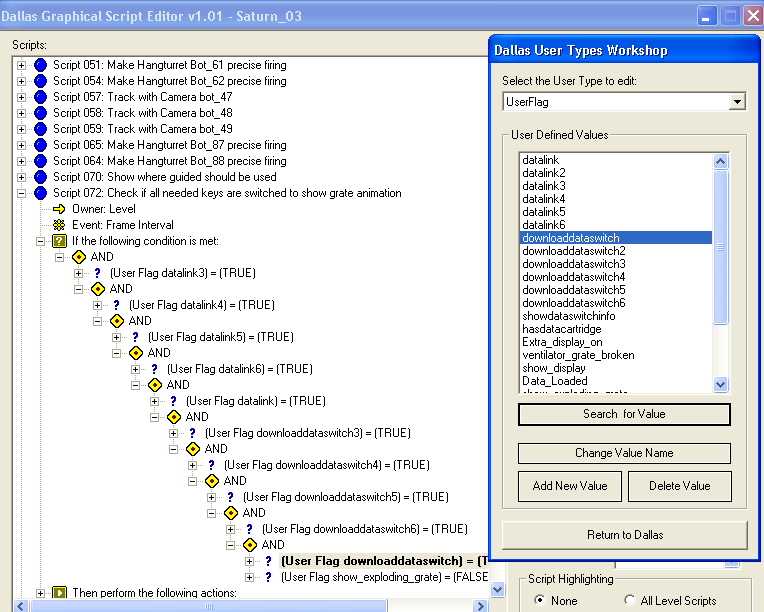
Task: Click the 'Then perform' actions icon
Action: tap(59, 593)
